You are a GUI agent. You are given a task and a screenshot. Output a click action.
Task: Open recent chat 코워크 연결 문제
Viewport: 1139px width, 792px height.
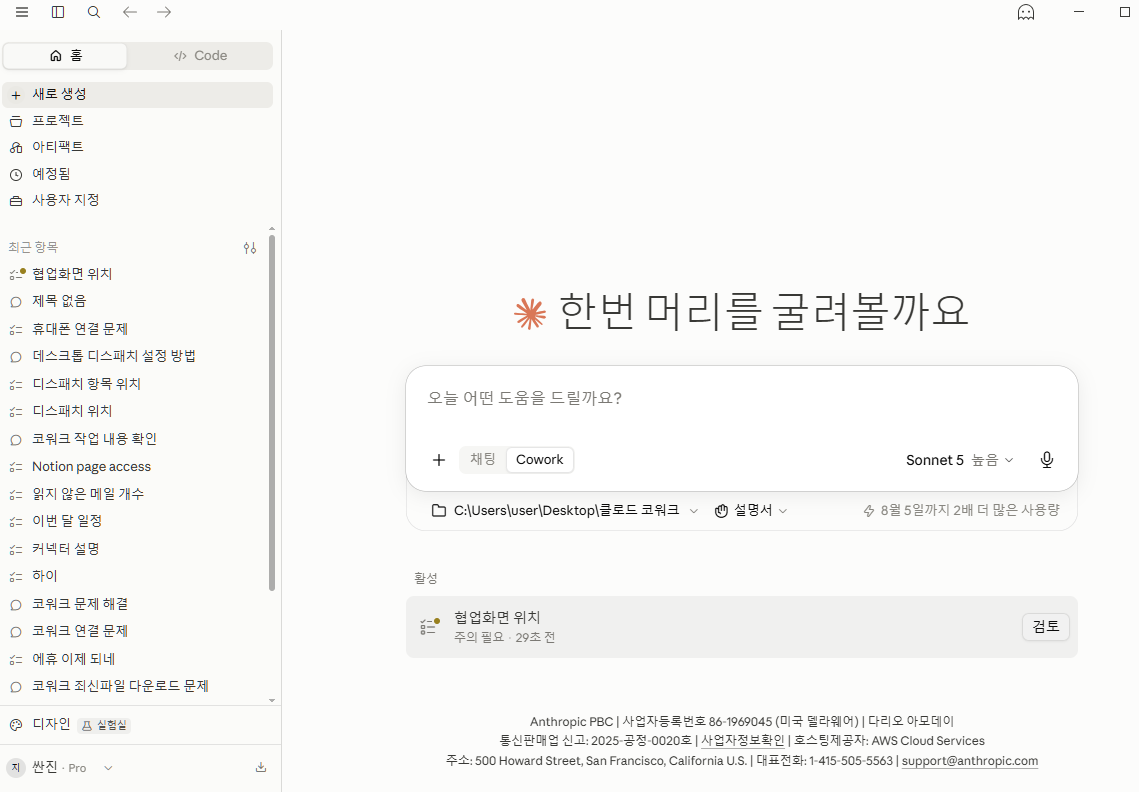point(134,631)
